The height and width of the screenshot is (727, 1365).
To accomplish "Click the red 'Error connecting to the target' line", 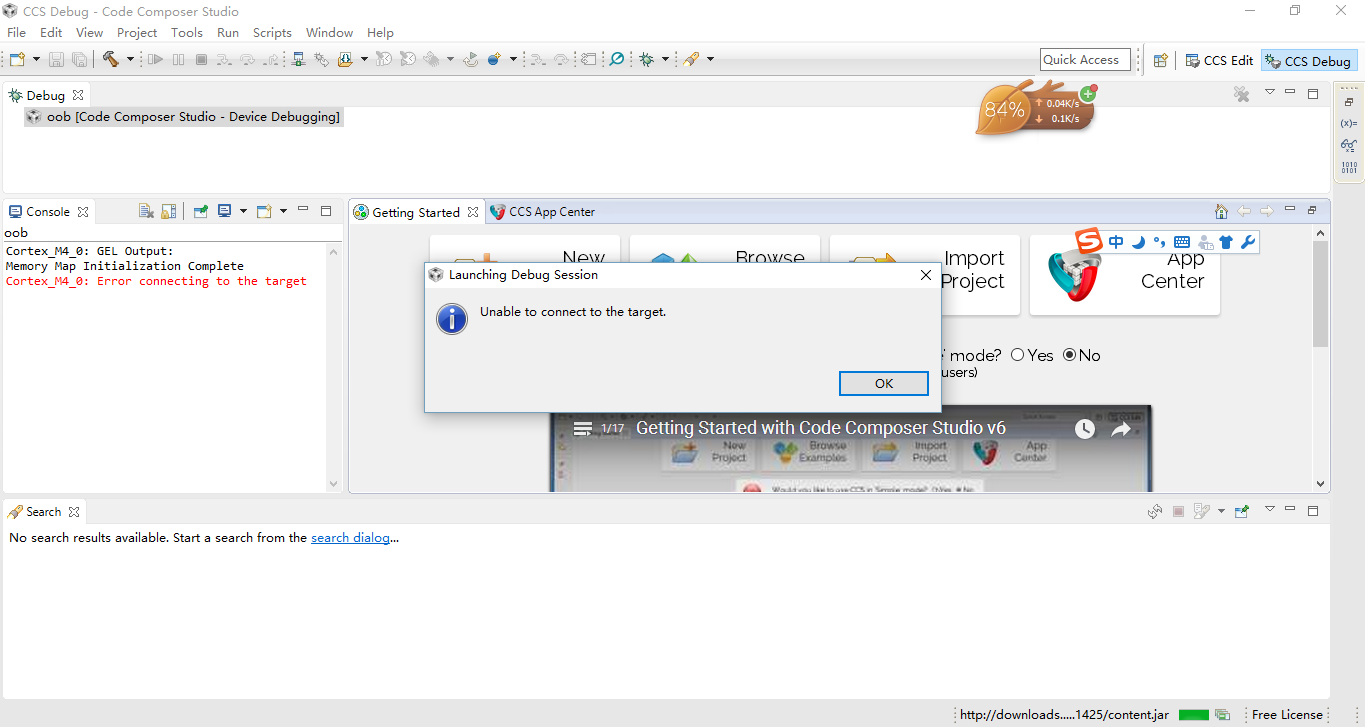I will coord(156,282).
